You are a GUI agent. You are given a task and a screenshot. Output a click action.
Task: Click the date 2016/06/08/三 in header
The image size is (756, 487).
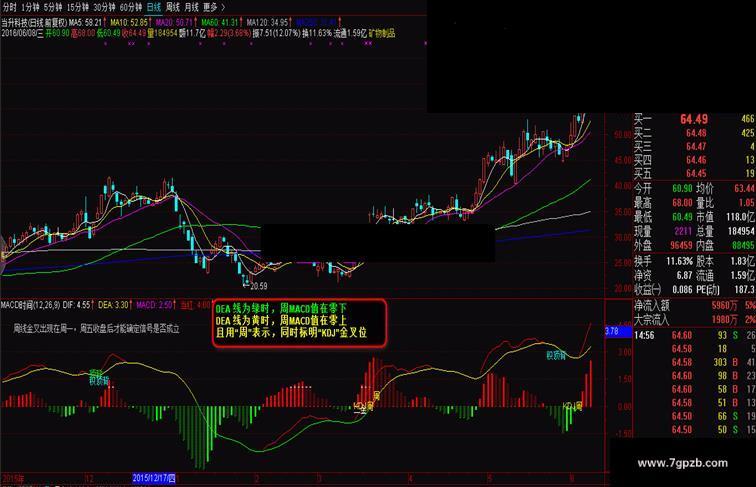22,33
